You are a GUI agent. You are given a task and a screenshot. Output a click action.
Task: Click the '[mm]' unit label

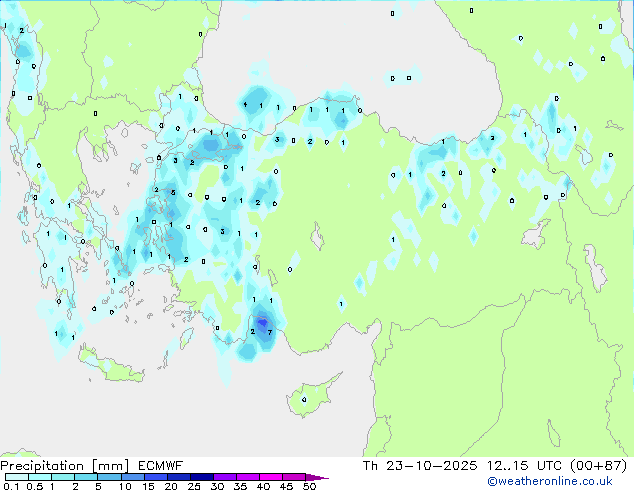tap(111, 466)
